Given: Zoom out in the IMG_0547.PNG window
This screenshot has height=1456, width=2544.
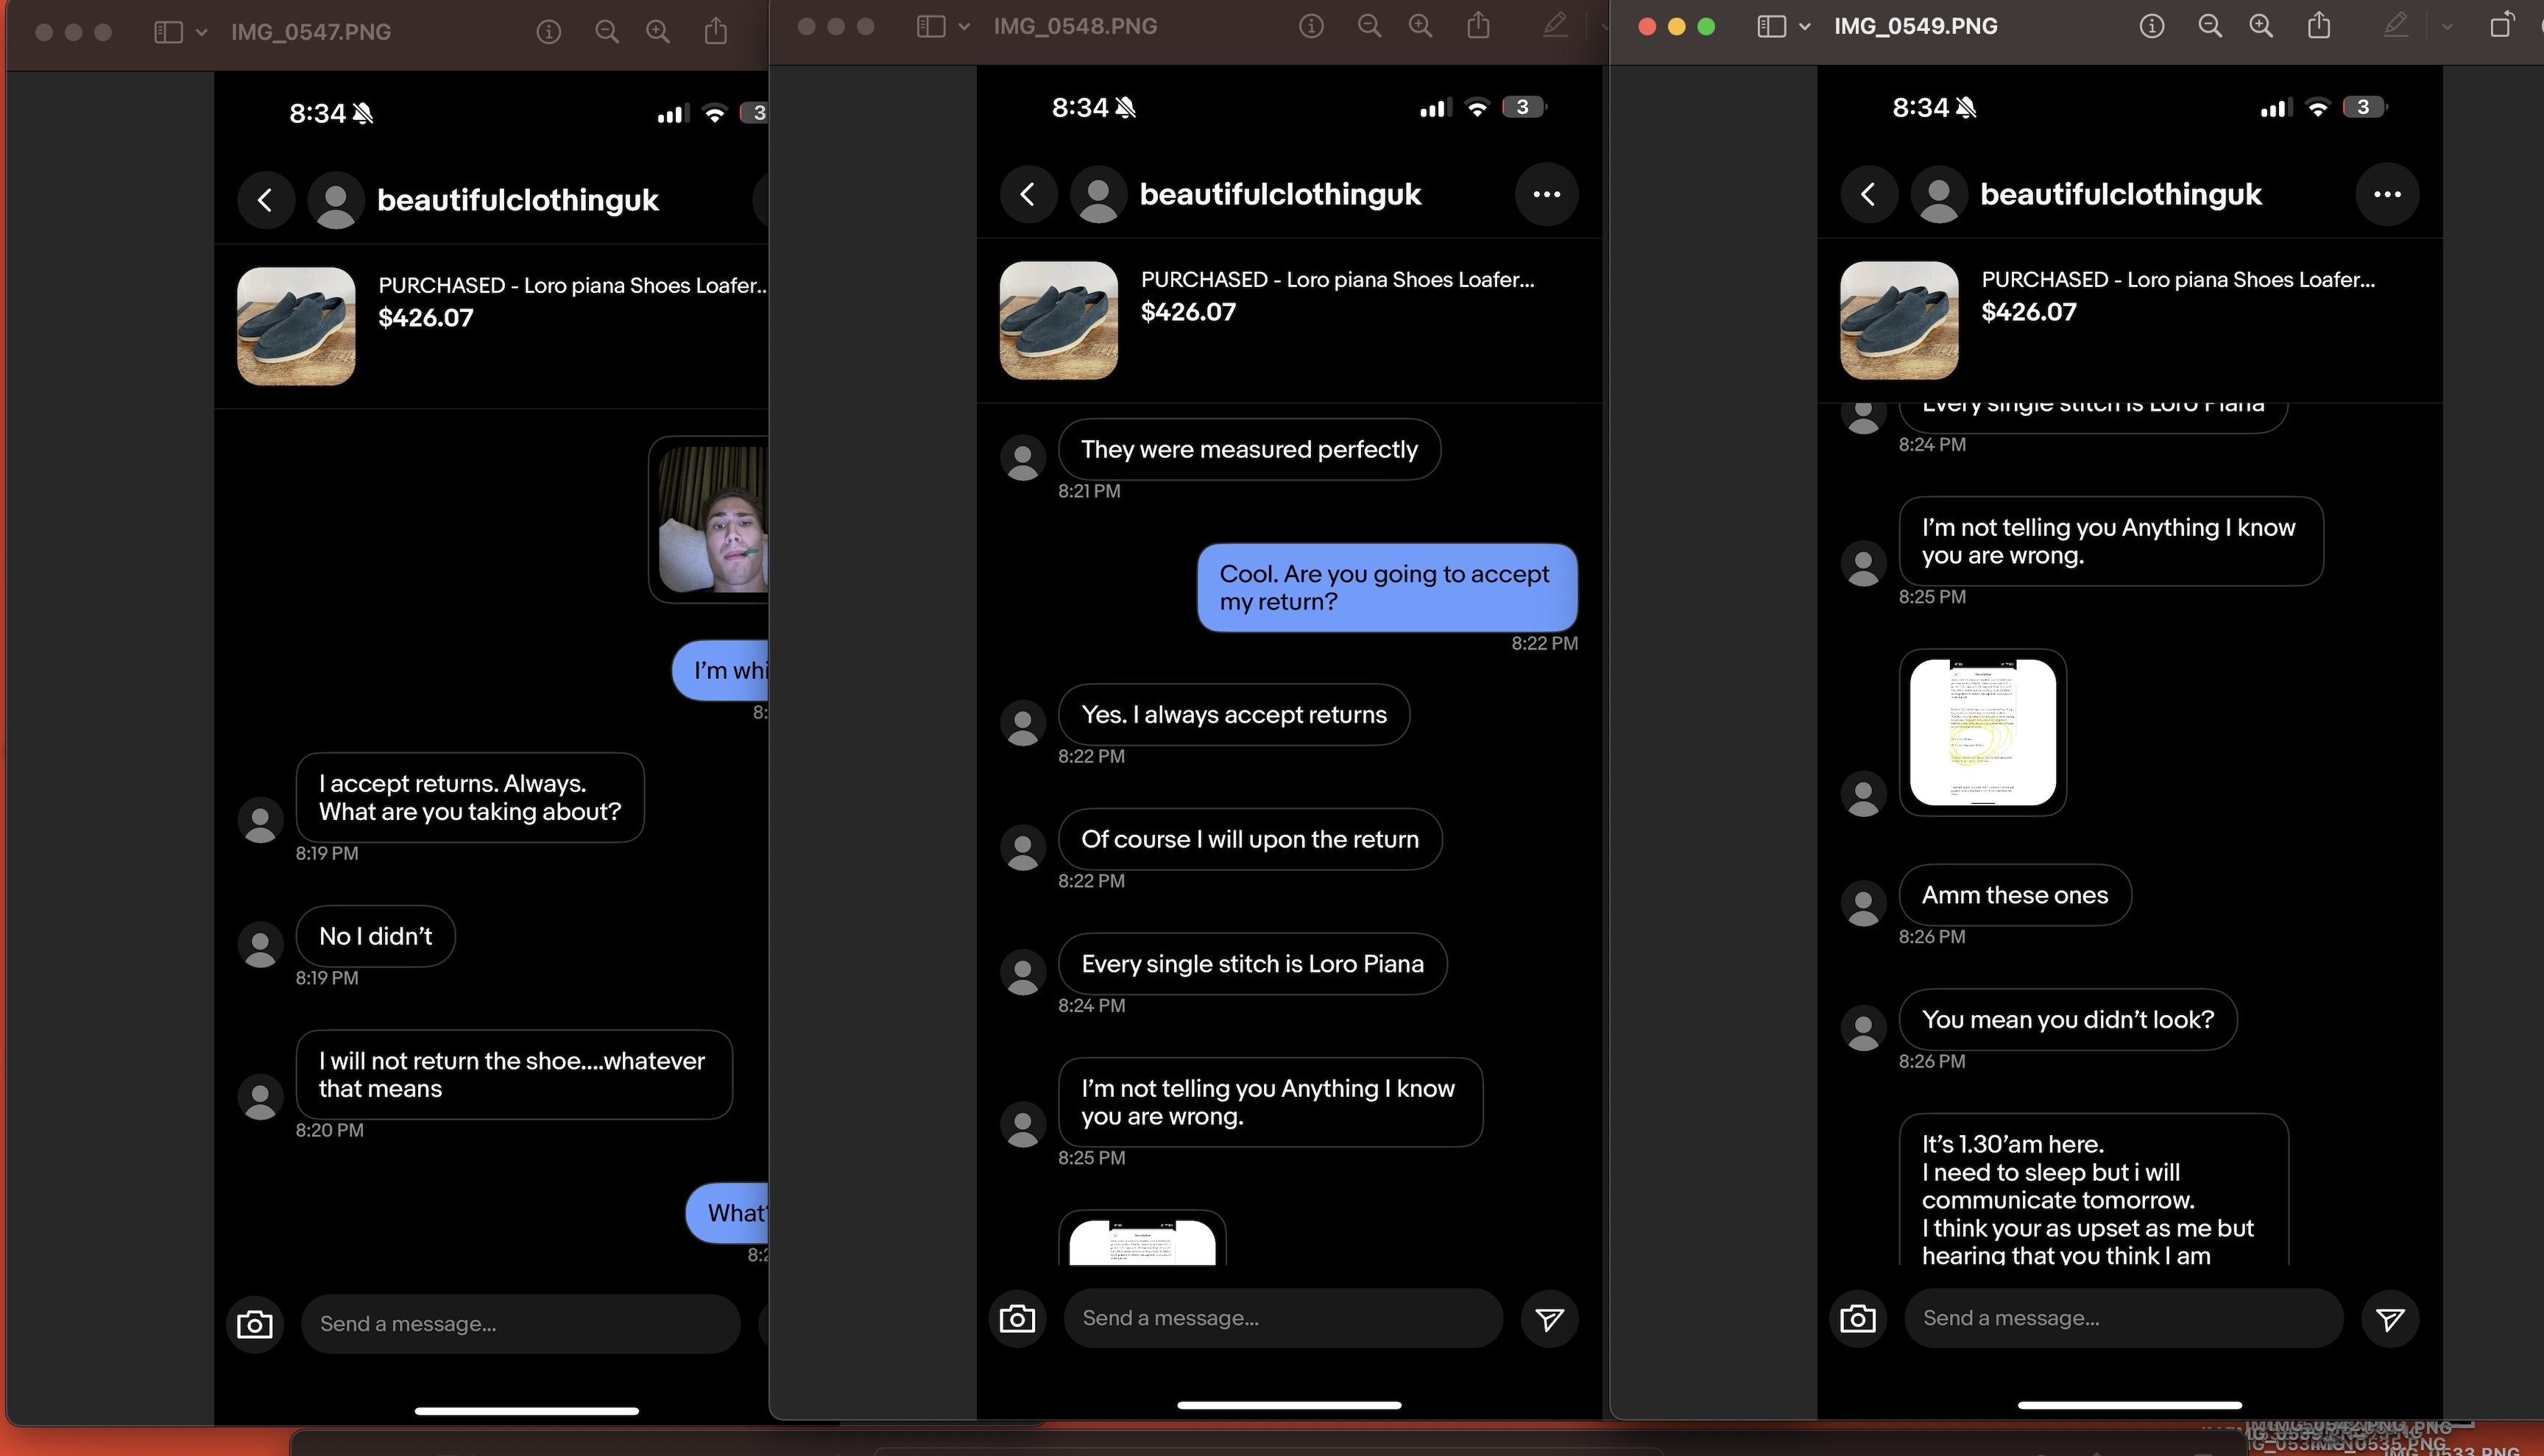Looking at the screenshot, I should point(606,32).
